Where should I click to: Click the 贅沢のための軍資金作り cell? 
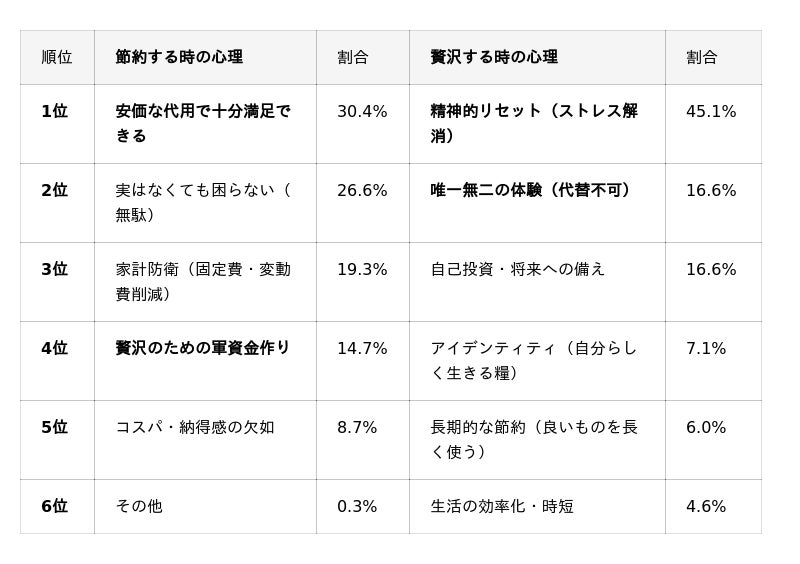[x=203, y=349]
